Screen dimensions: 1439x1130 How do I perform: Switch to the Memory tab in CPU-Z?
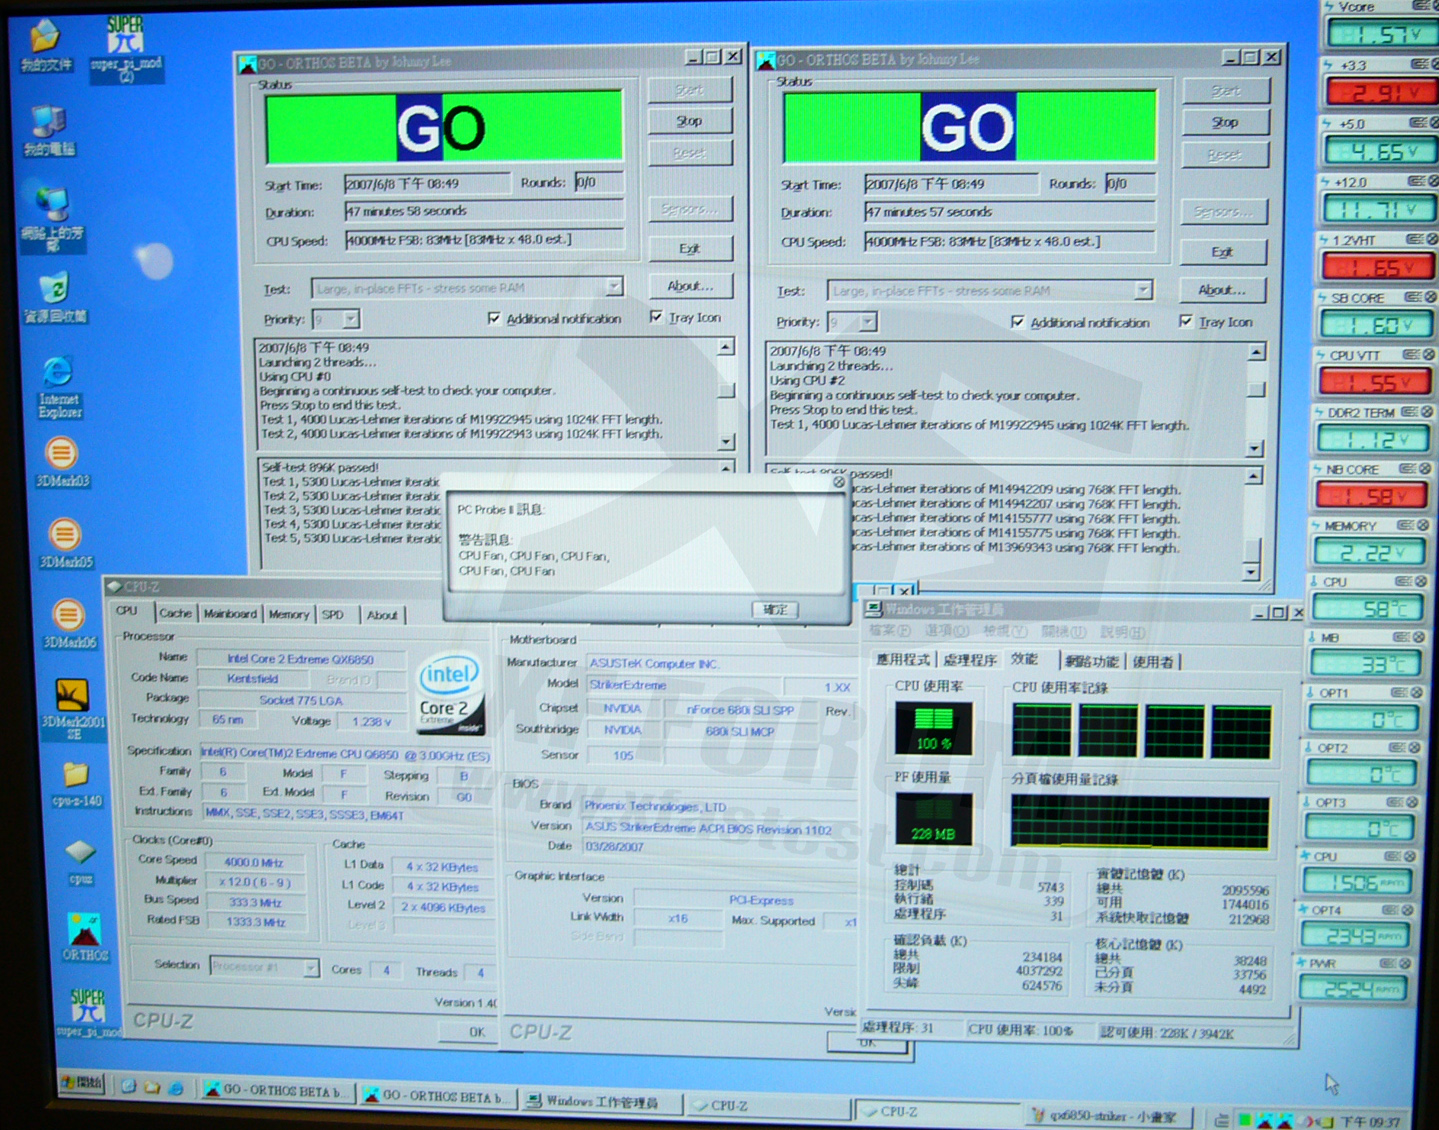point(289,614)
